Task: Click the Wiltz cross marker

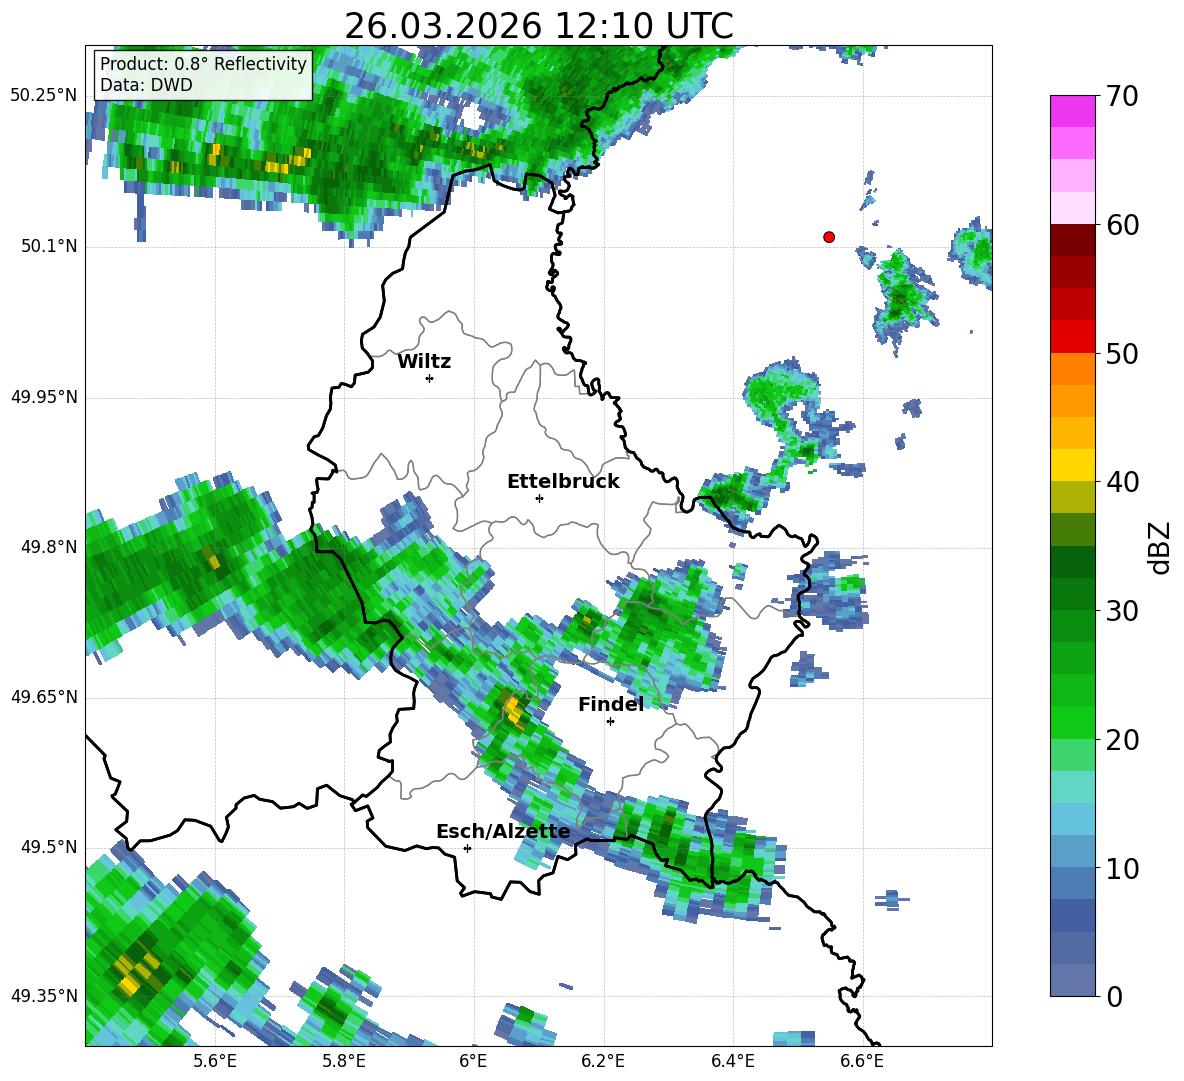Action: coord(430,378)
